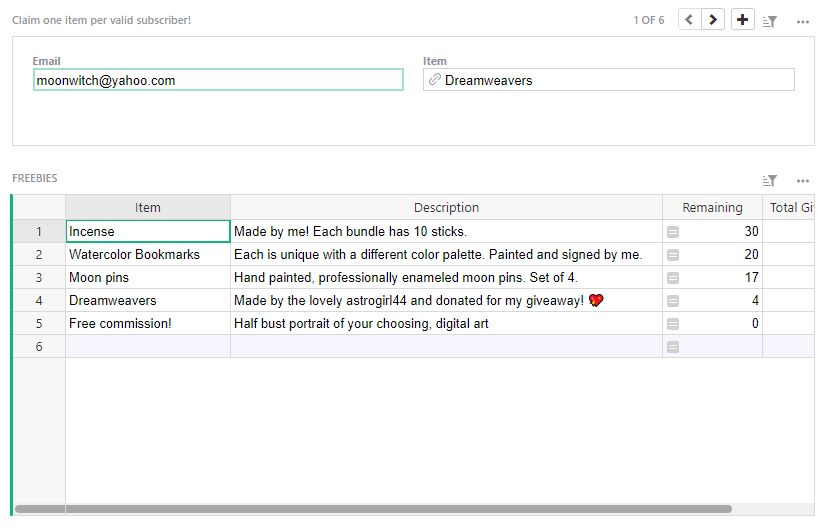
Task: Add a new record with plus button
Action: coord(743,20)
